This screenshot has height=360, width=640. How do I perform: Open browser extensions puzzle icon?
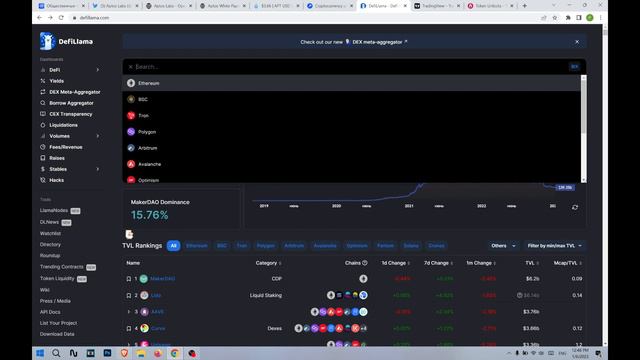568,18
